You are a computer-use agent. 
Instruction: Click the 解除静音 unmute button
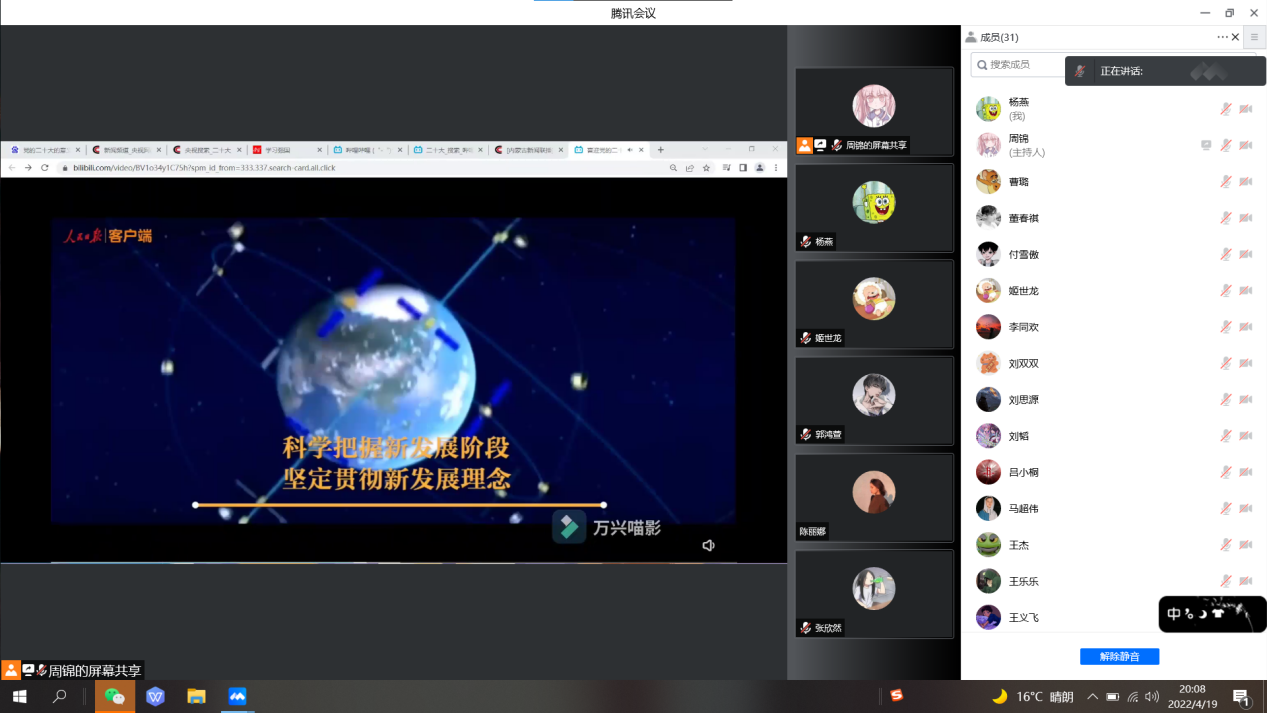(x=1119, y=657)
